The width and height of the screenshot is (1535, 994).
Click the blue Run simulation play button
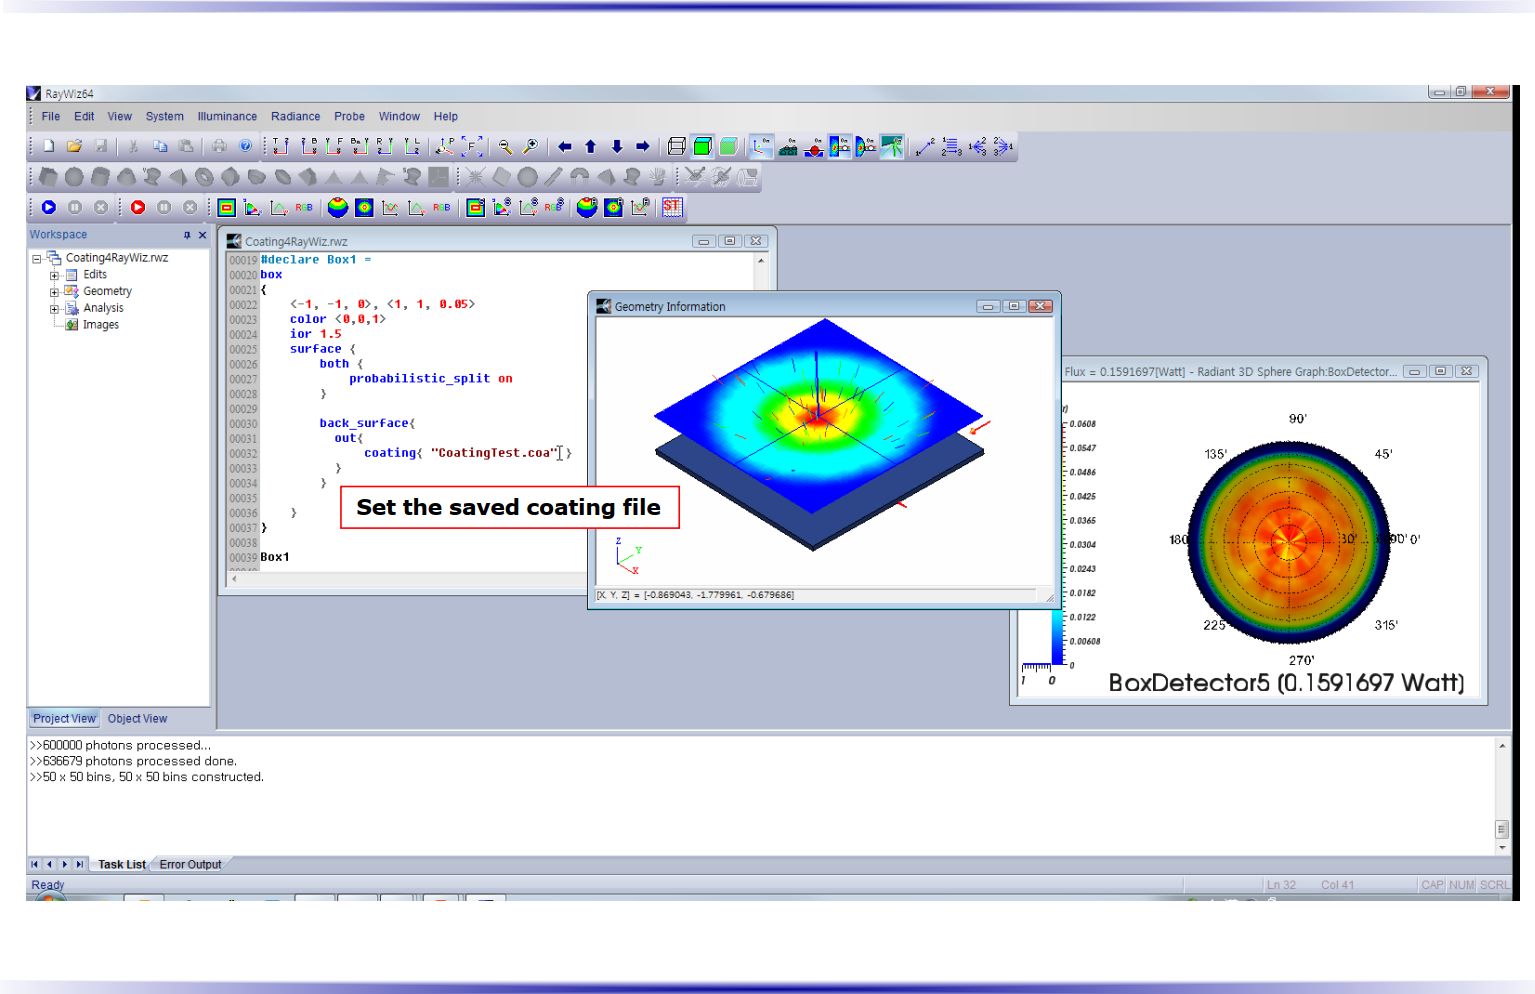(49, 207)
